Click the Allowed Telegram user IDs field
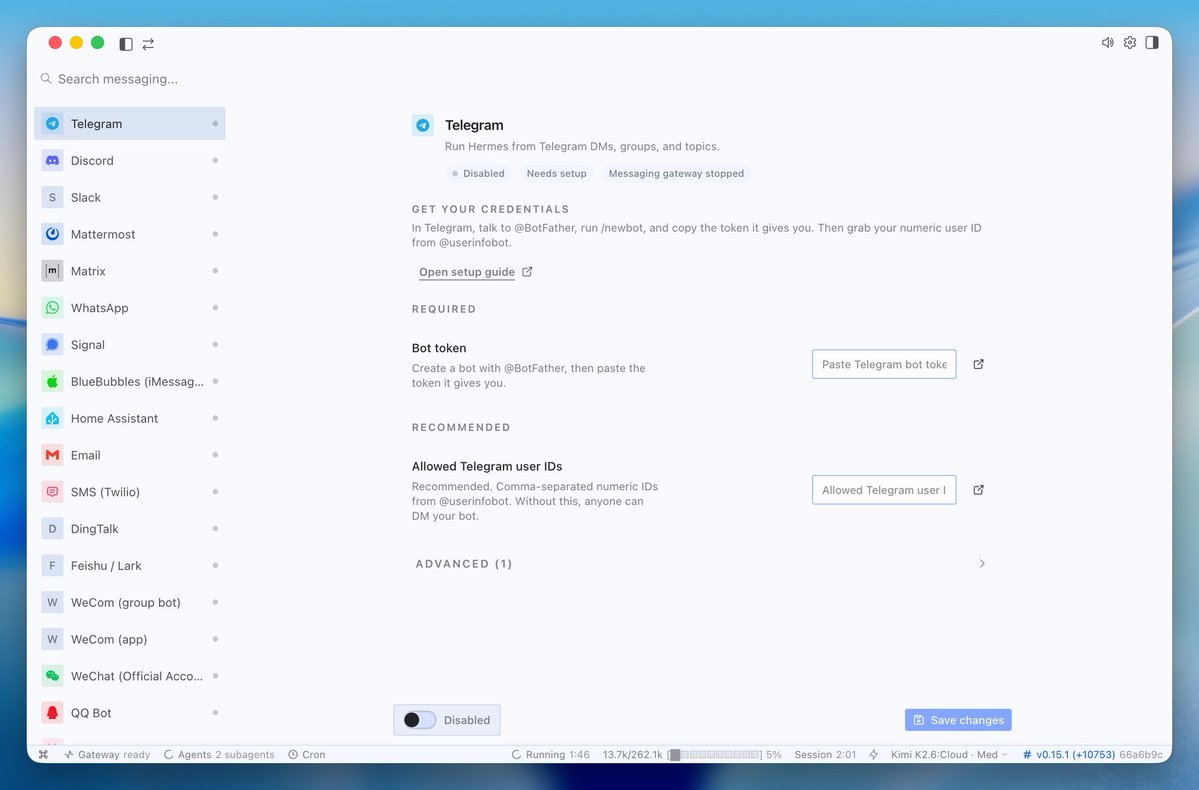The height and width of the screenshot is (790, 1199). 884,489
